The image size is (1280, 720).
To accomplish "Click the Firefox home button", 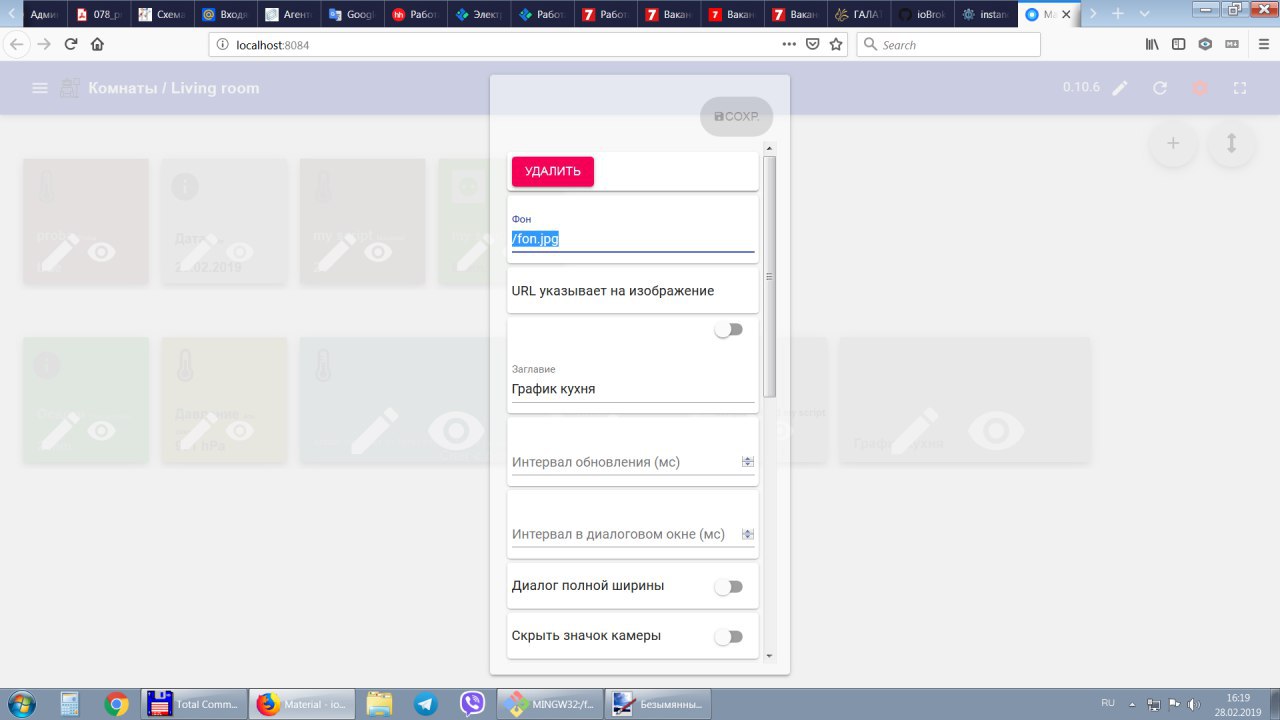I will click(x=97, y=44).
